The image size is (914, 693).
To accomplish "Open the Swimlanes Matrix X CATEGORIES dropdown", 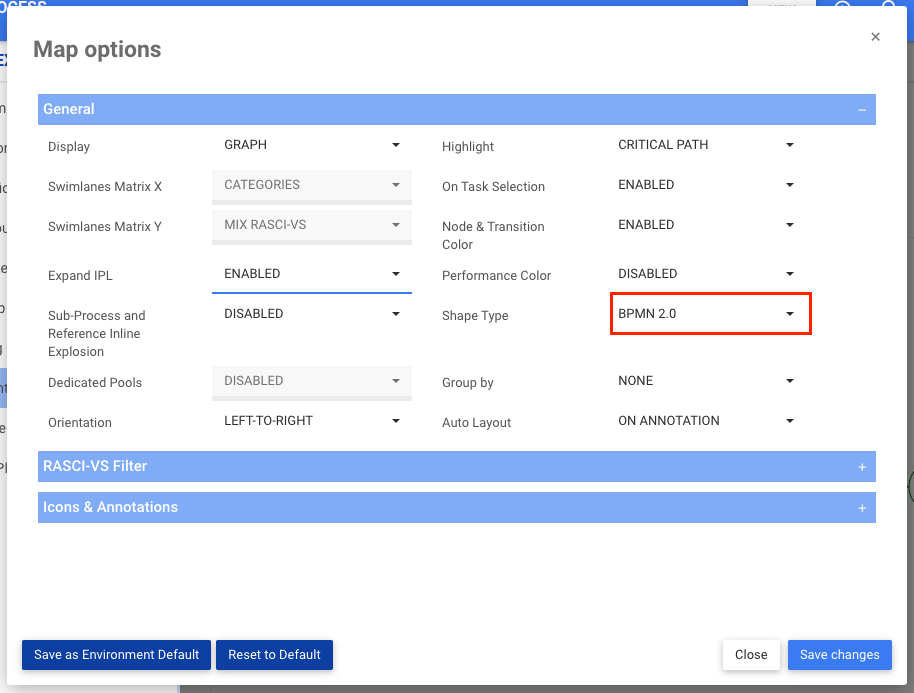I will click(312, 185).
